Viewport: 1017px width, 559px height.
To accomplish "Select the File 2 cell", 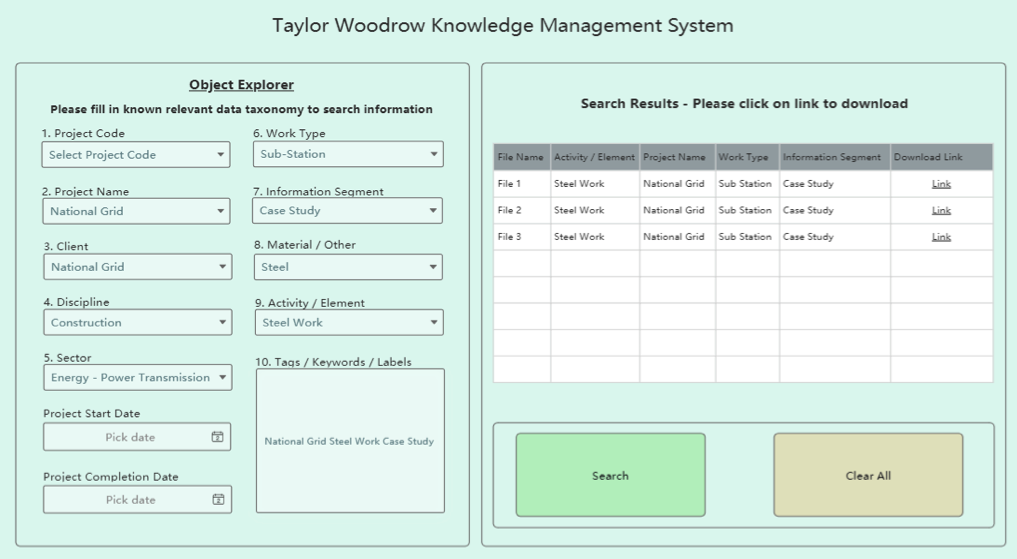I will coord(521,211).
